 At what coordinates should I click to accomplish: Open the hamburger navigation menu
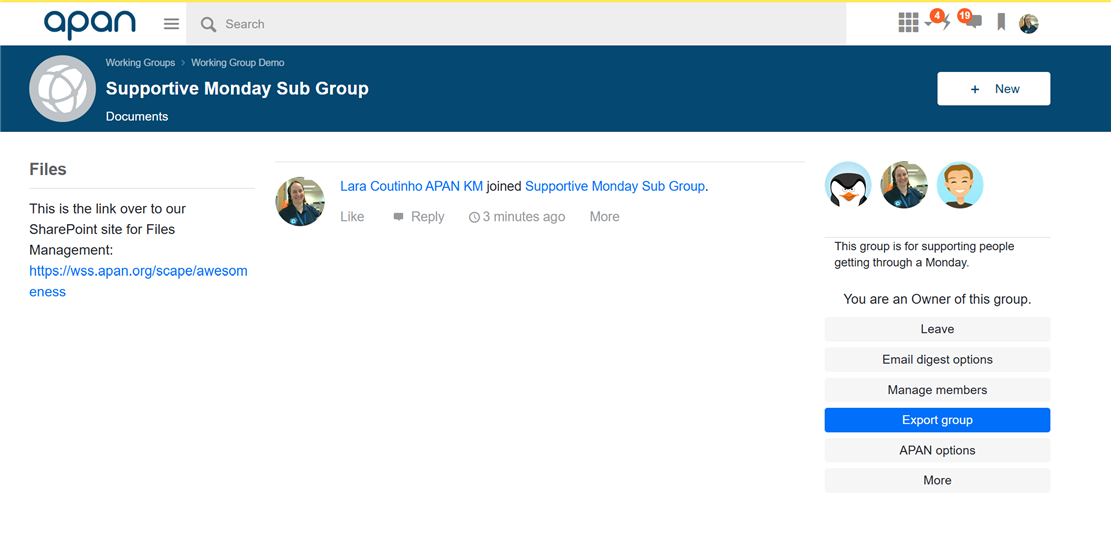pos(171,24)
